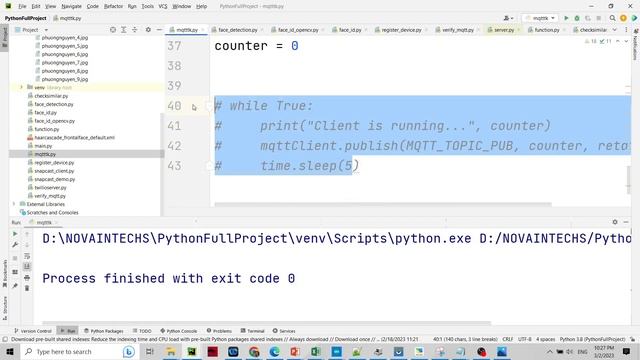Screen dimensions: 640x360
Task: Collapse all icon in Project panel
Action: pyautogui.click(x=134, y=30)
